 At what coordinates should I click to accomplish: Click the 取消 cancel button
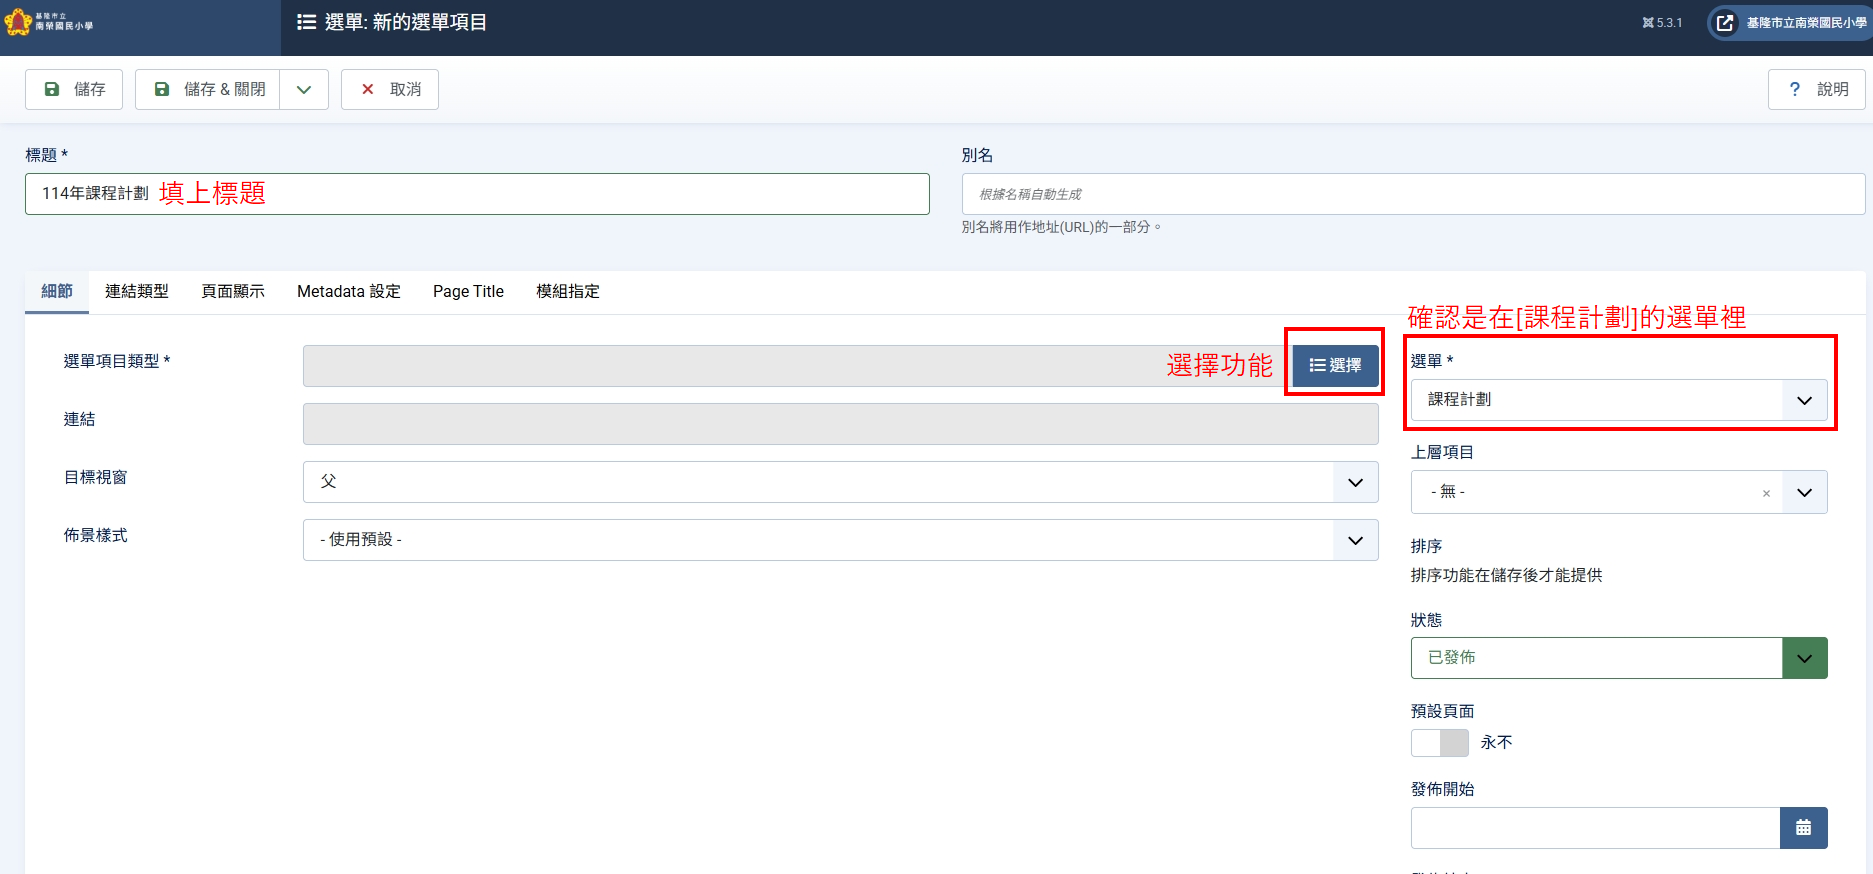point(390,89)
